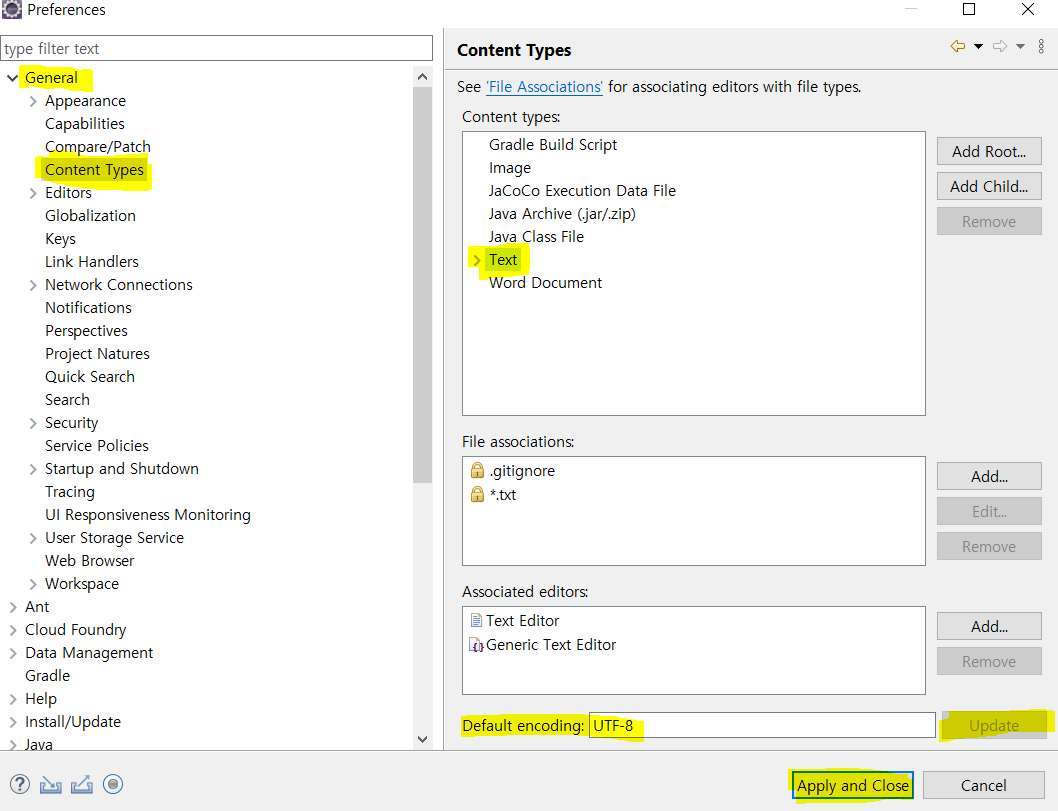Viewport: 1058px width, 811px height.
Task: Click the Oomph preference recorder icon
Action: [113, 784]
